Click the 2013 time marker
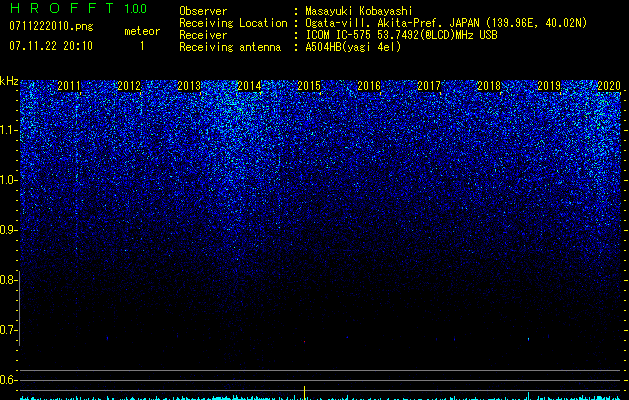 coord(189,86)
